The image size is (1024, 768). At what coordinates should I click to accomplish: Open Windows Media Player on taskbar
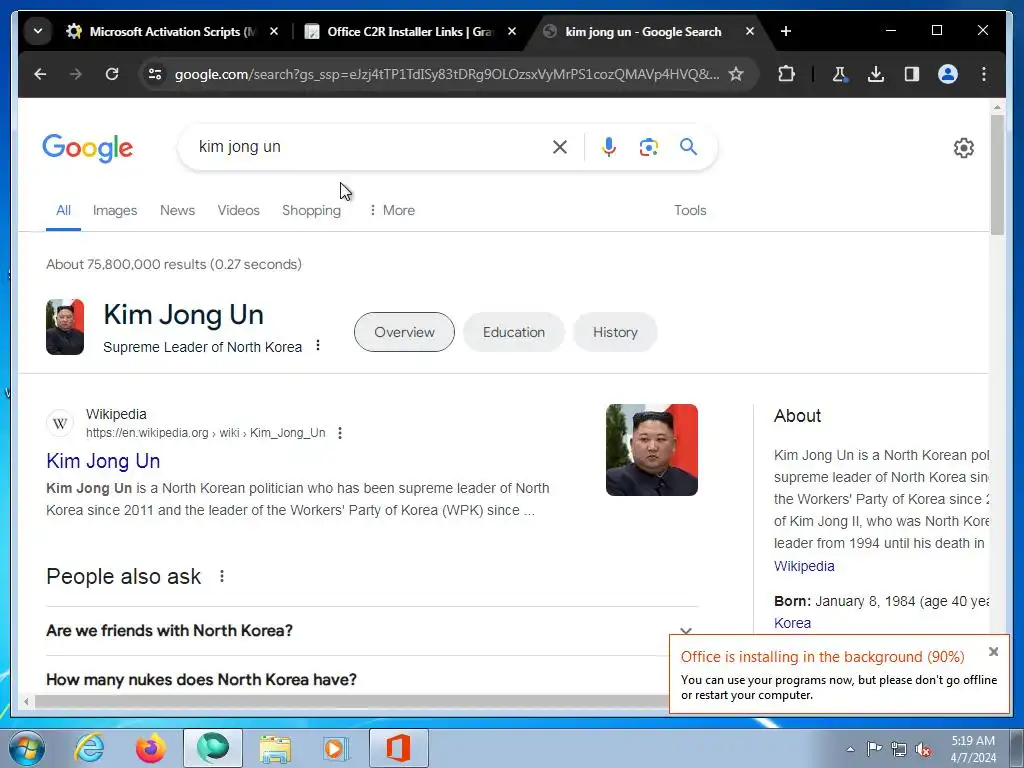(336, 748)
